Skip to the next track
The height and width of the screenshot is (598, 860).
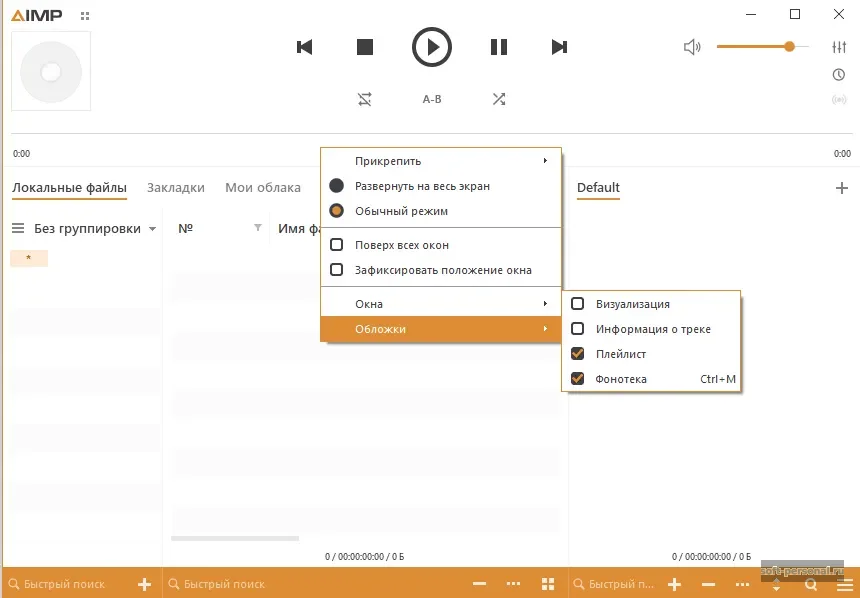[560, 47]
